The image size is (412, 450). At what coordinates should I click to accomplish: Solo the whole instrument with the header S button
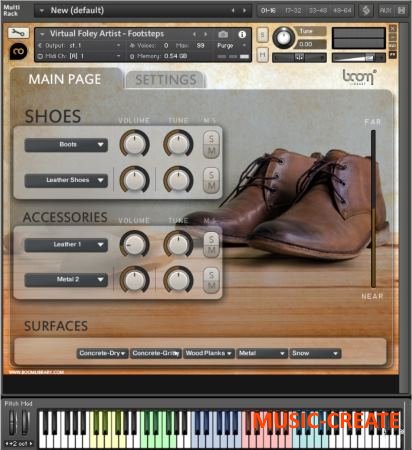263,35
